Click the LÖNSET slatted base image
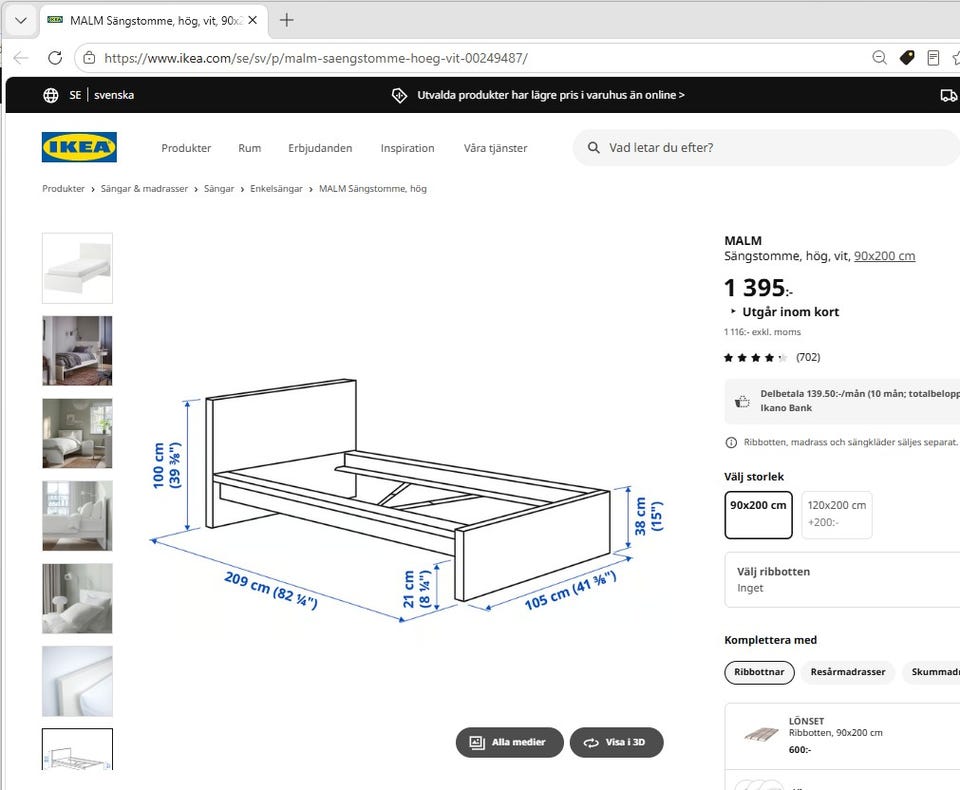 click(x=761, y=733)
